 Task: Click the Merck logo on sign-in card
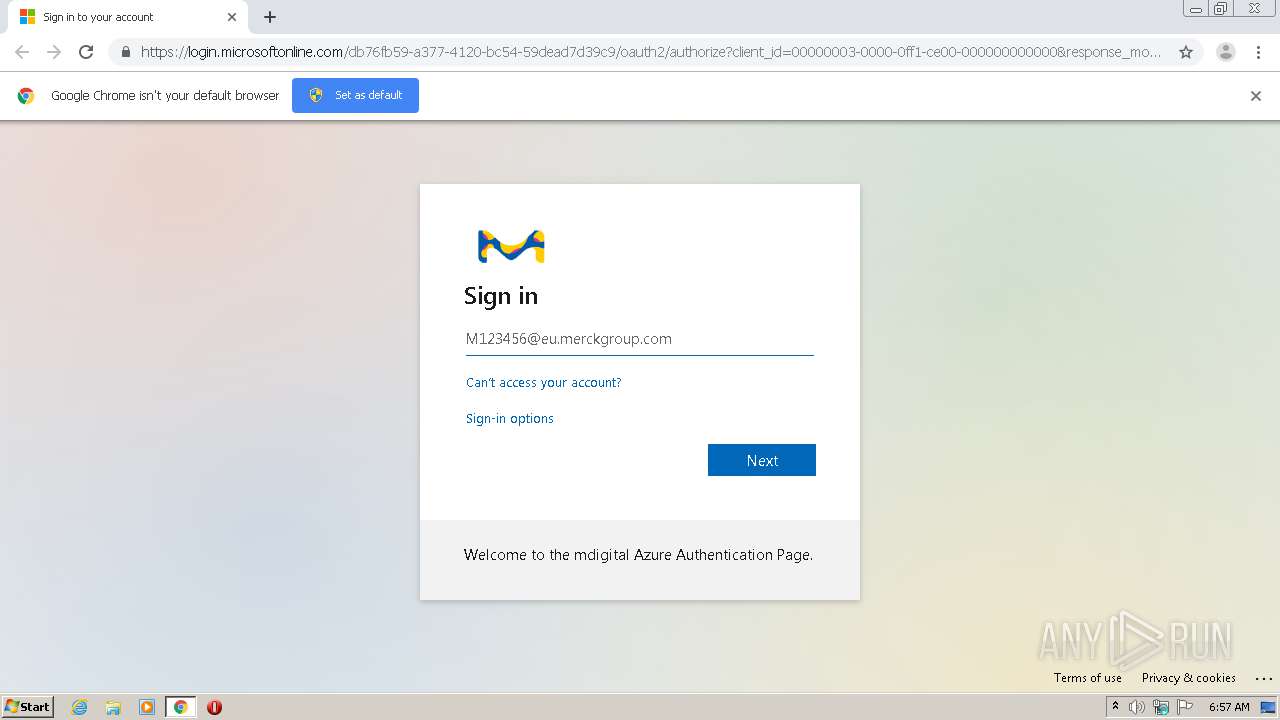tap(511, 246)
